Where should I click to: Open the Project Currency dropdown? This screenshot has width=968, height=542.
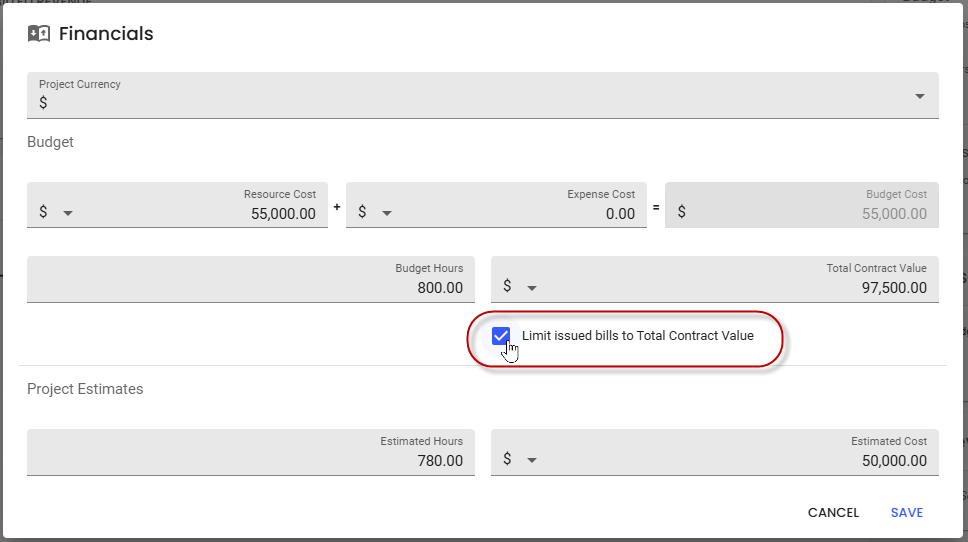click(919, 96)
